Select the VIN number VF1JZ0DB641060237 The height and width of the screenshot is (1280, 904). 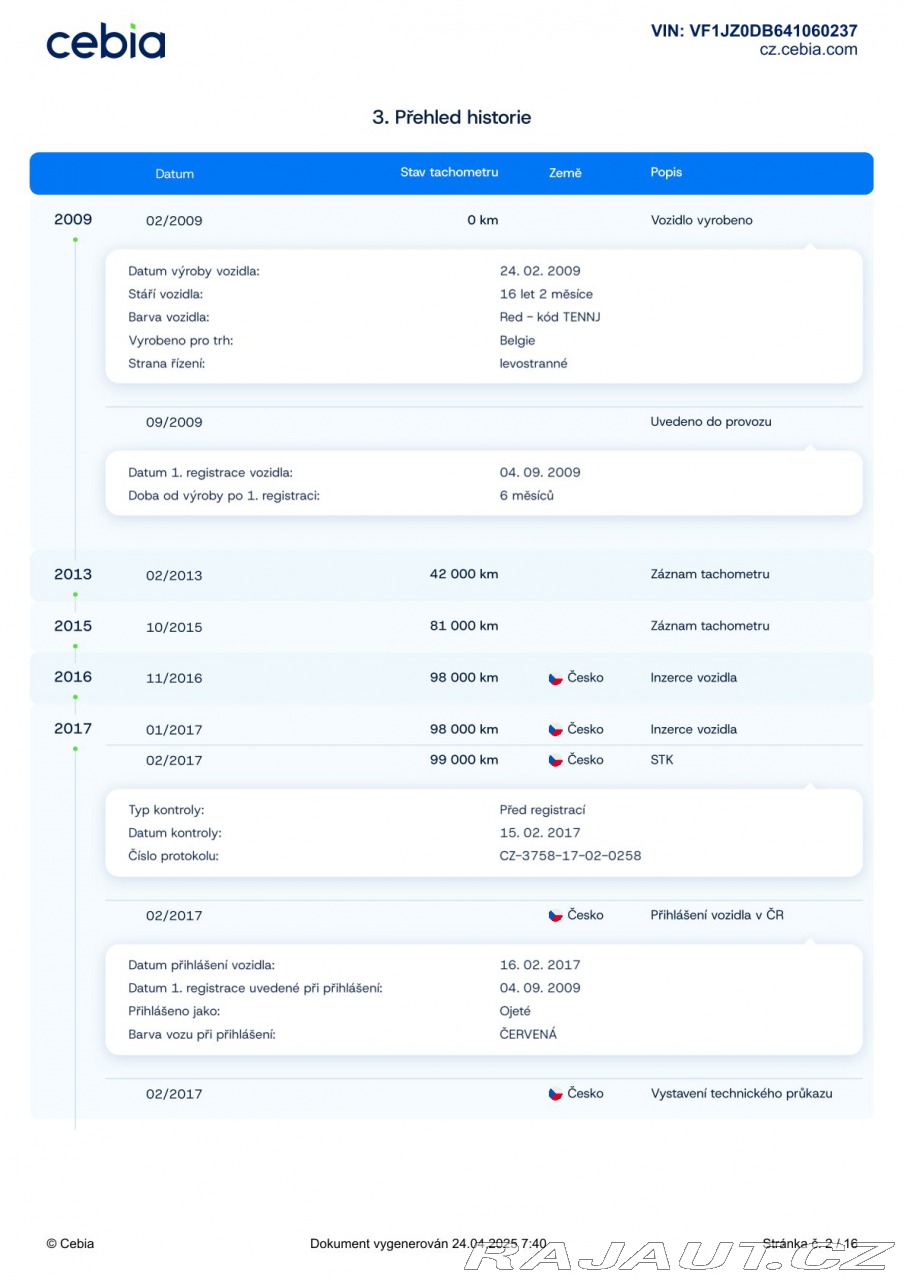[773, 31]
